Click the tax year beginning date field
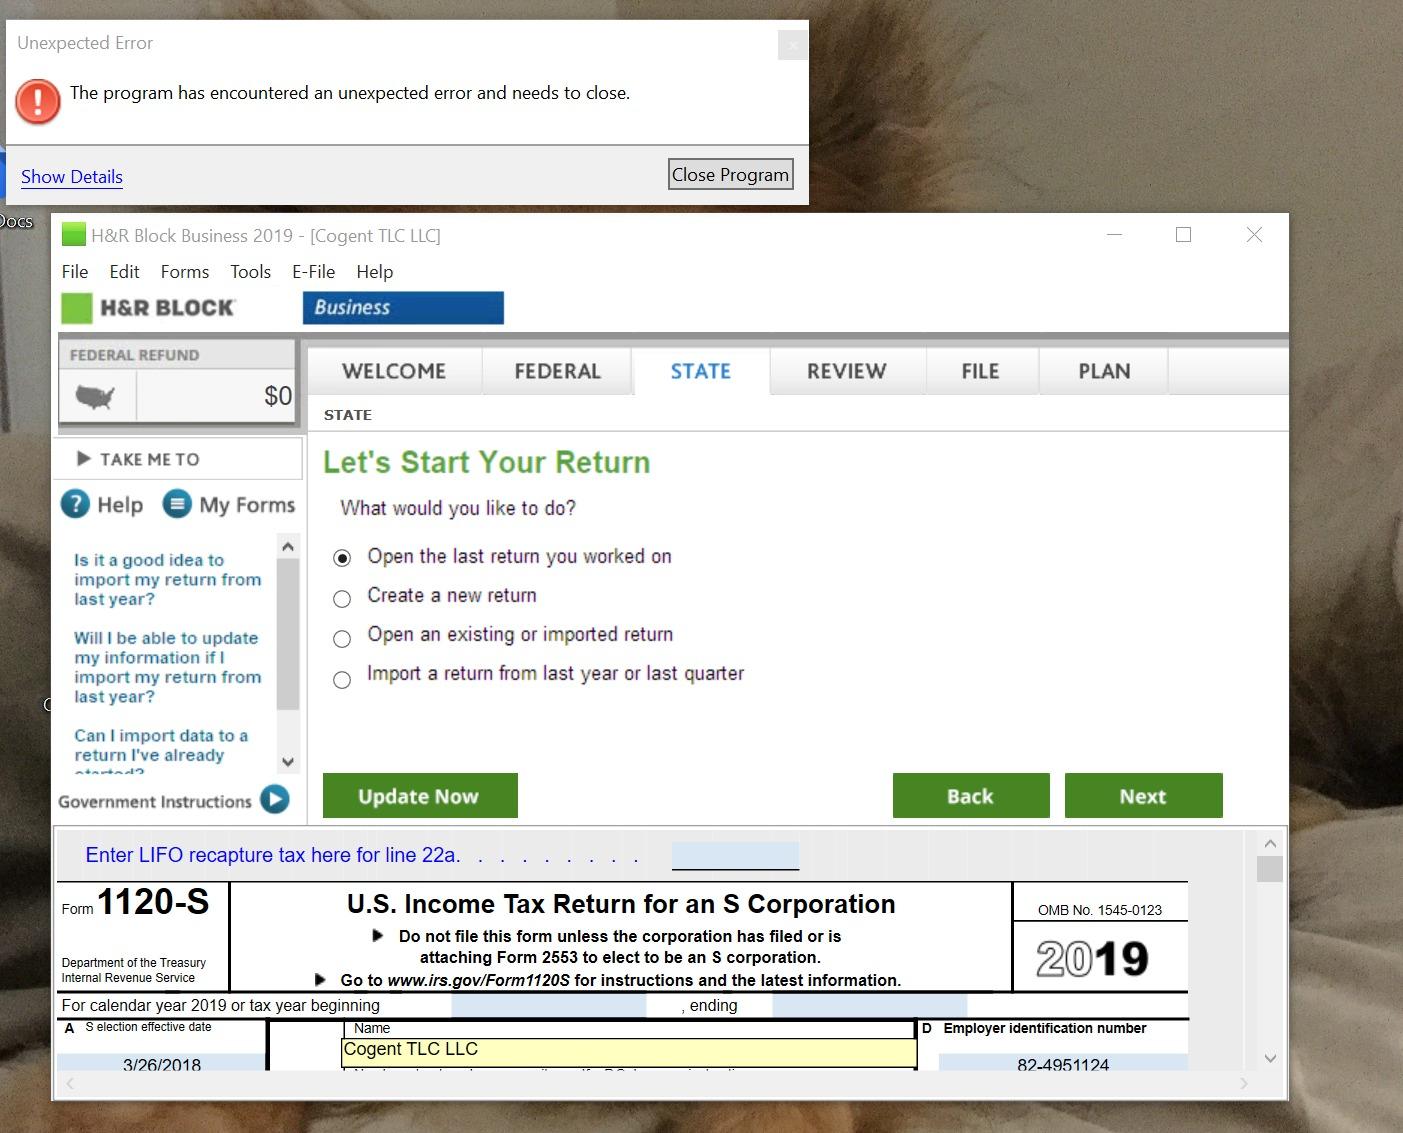 coord(549,1005)
